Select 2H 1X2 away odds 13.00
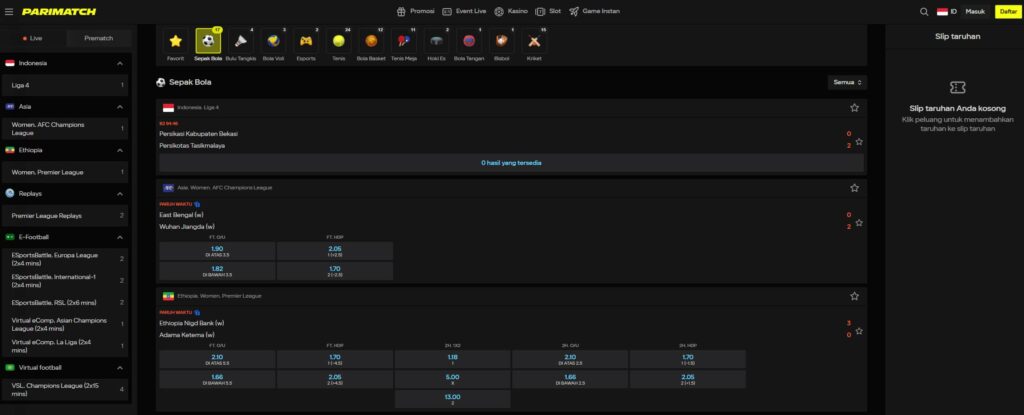Screen dimensions: 1024x415 point(453,399)
